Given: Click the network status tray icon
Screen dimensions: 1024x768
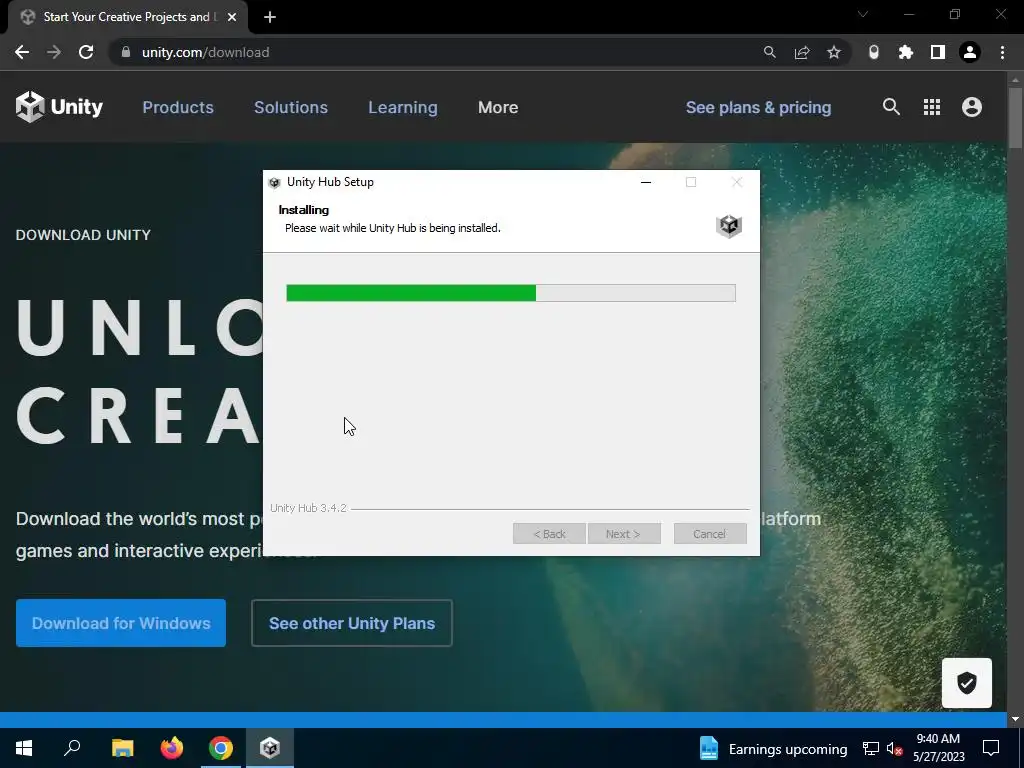Looking at the screenshot, I should [871, 748].
